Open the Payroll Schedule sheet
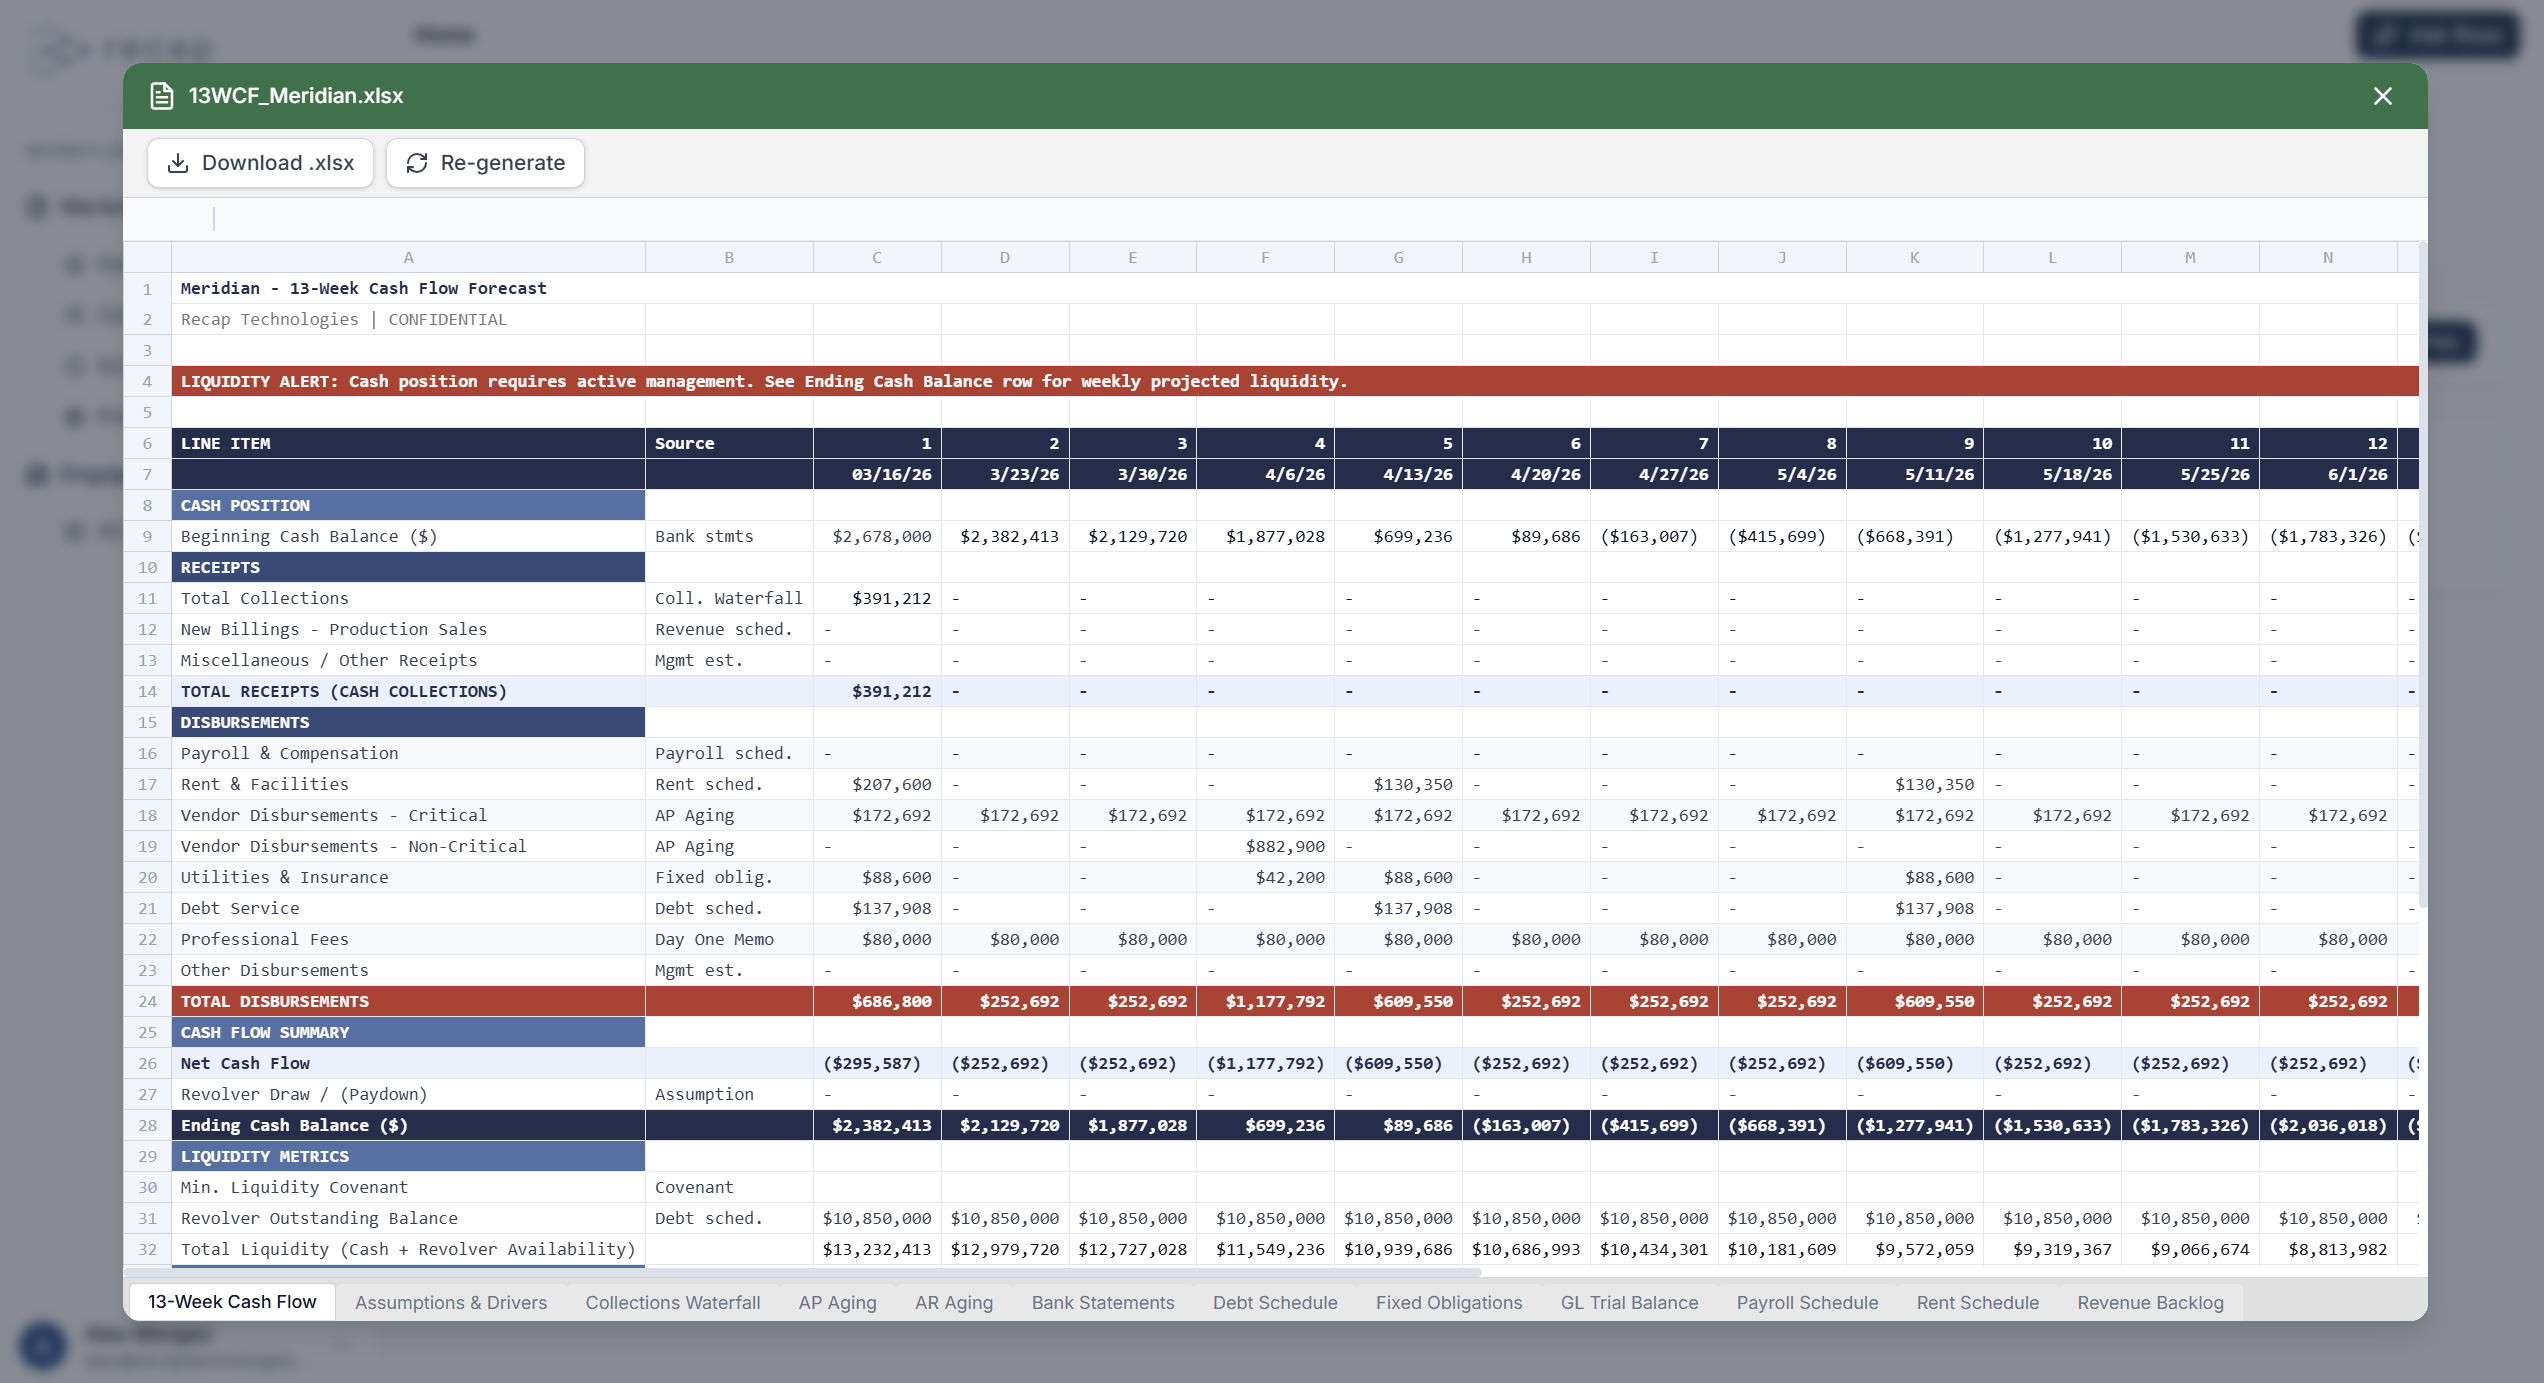Viewport: 2544px width, 1383px height. click(x=1807, y=1302)
